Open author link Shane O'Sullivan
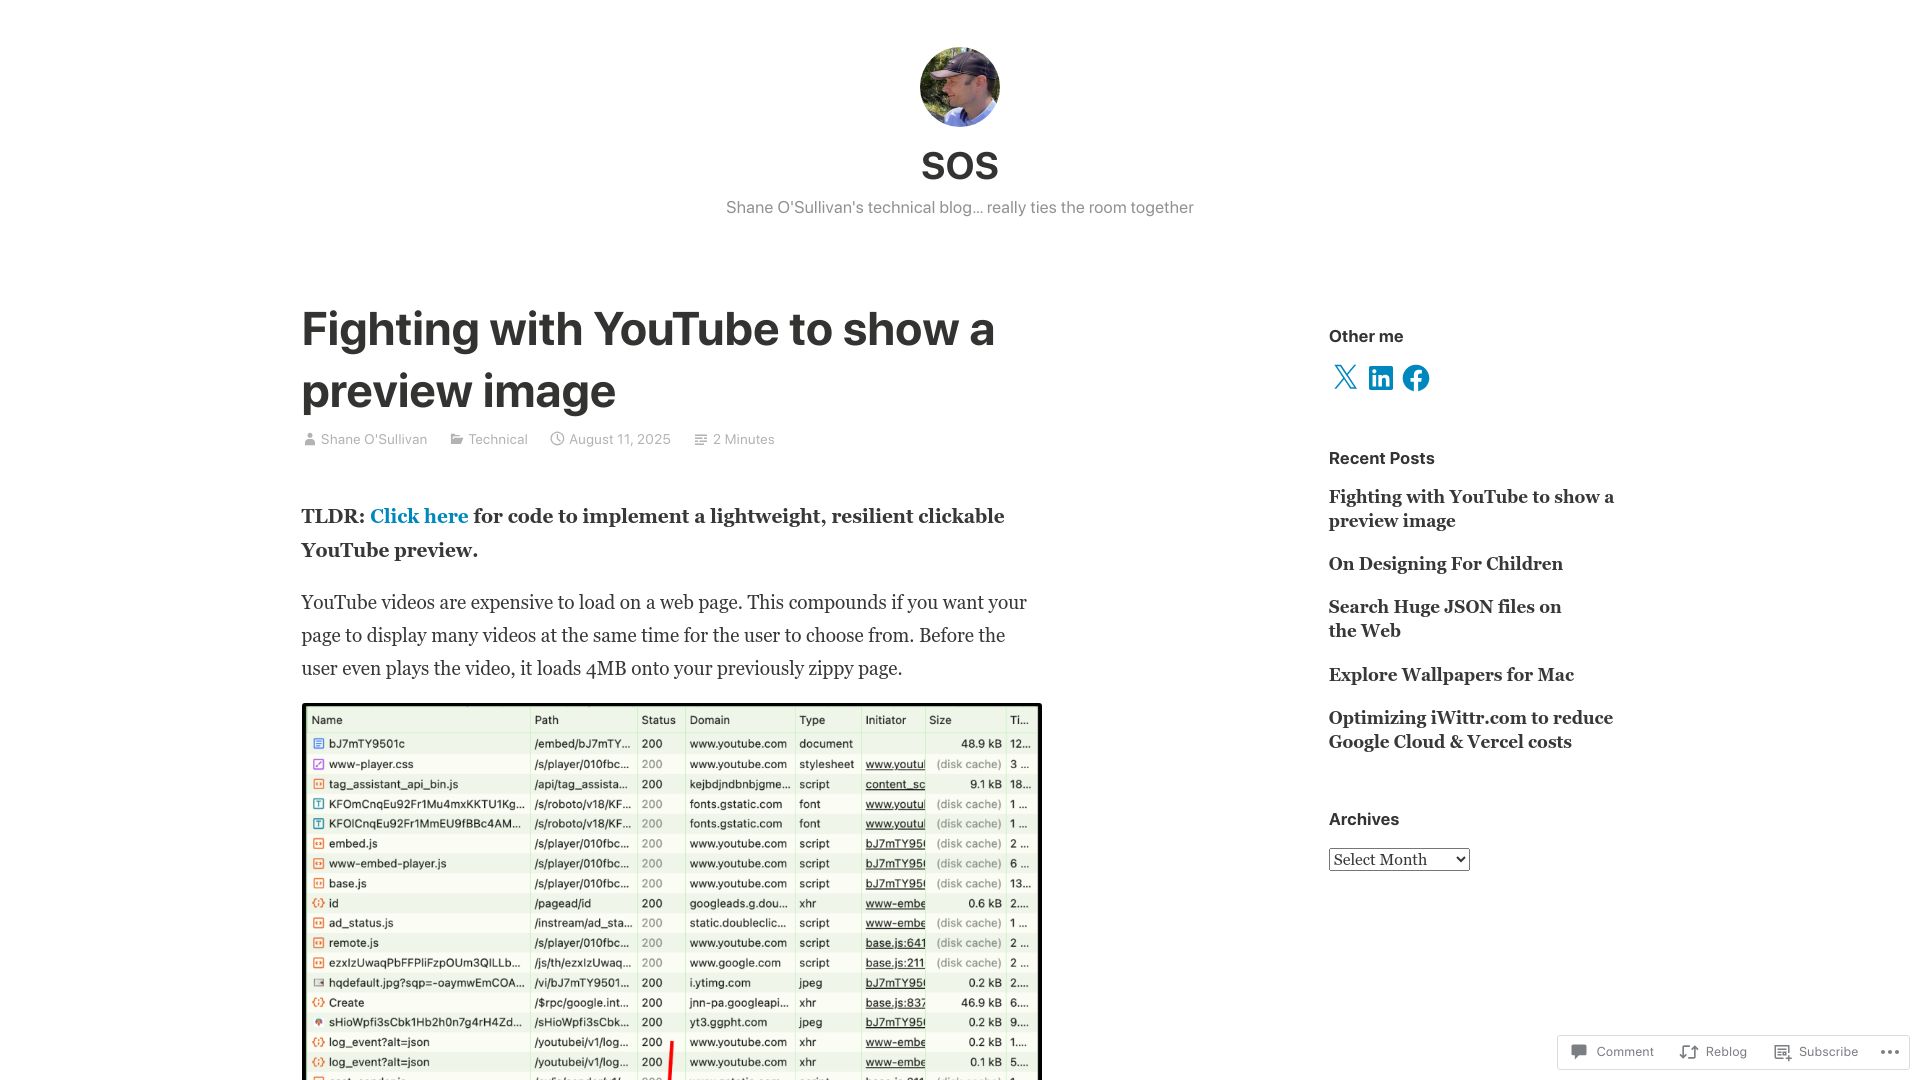The height and width of the screenshot is (1080, 1920). pos(373,439)
